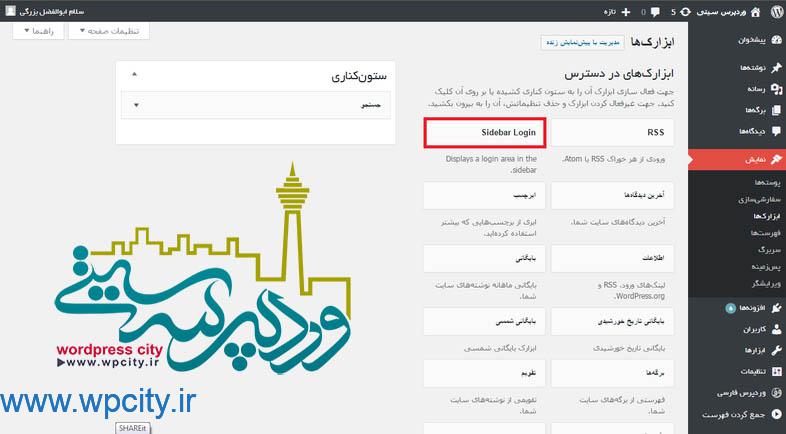Click the جستجو widget title in sidebar panel
Image resolution: width=786 pixels, height=434 pixels.
[x=371, y=105]
